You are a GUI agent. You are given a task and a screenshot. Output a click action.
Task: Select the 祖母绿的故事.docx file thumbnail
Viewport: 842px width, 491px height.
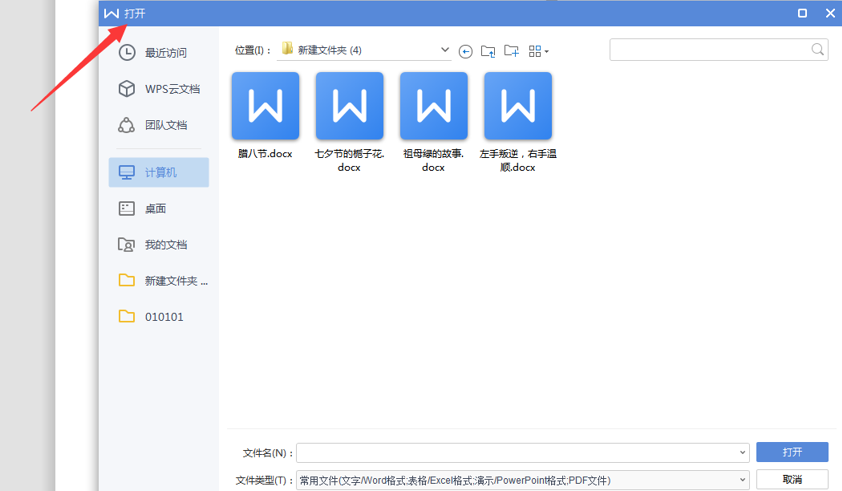(434, 106)
